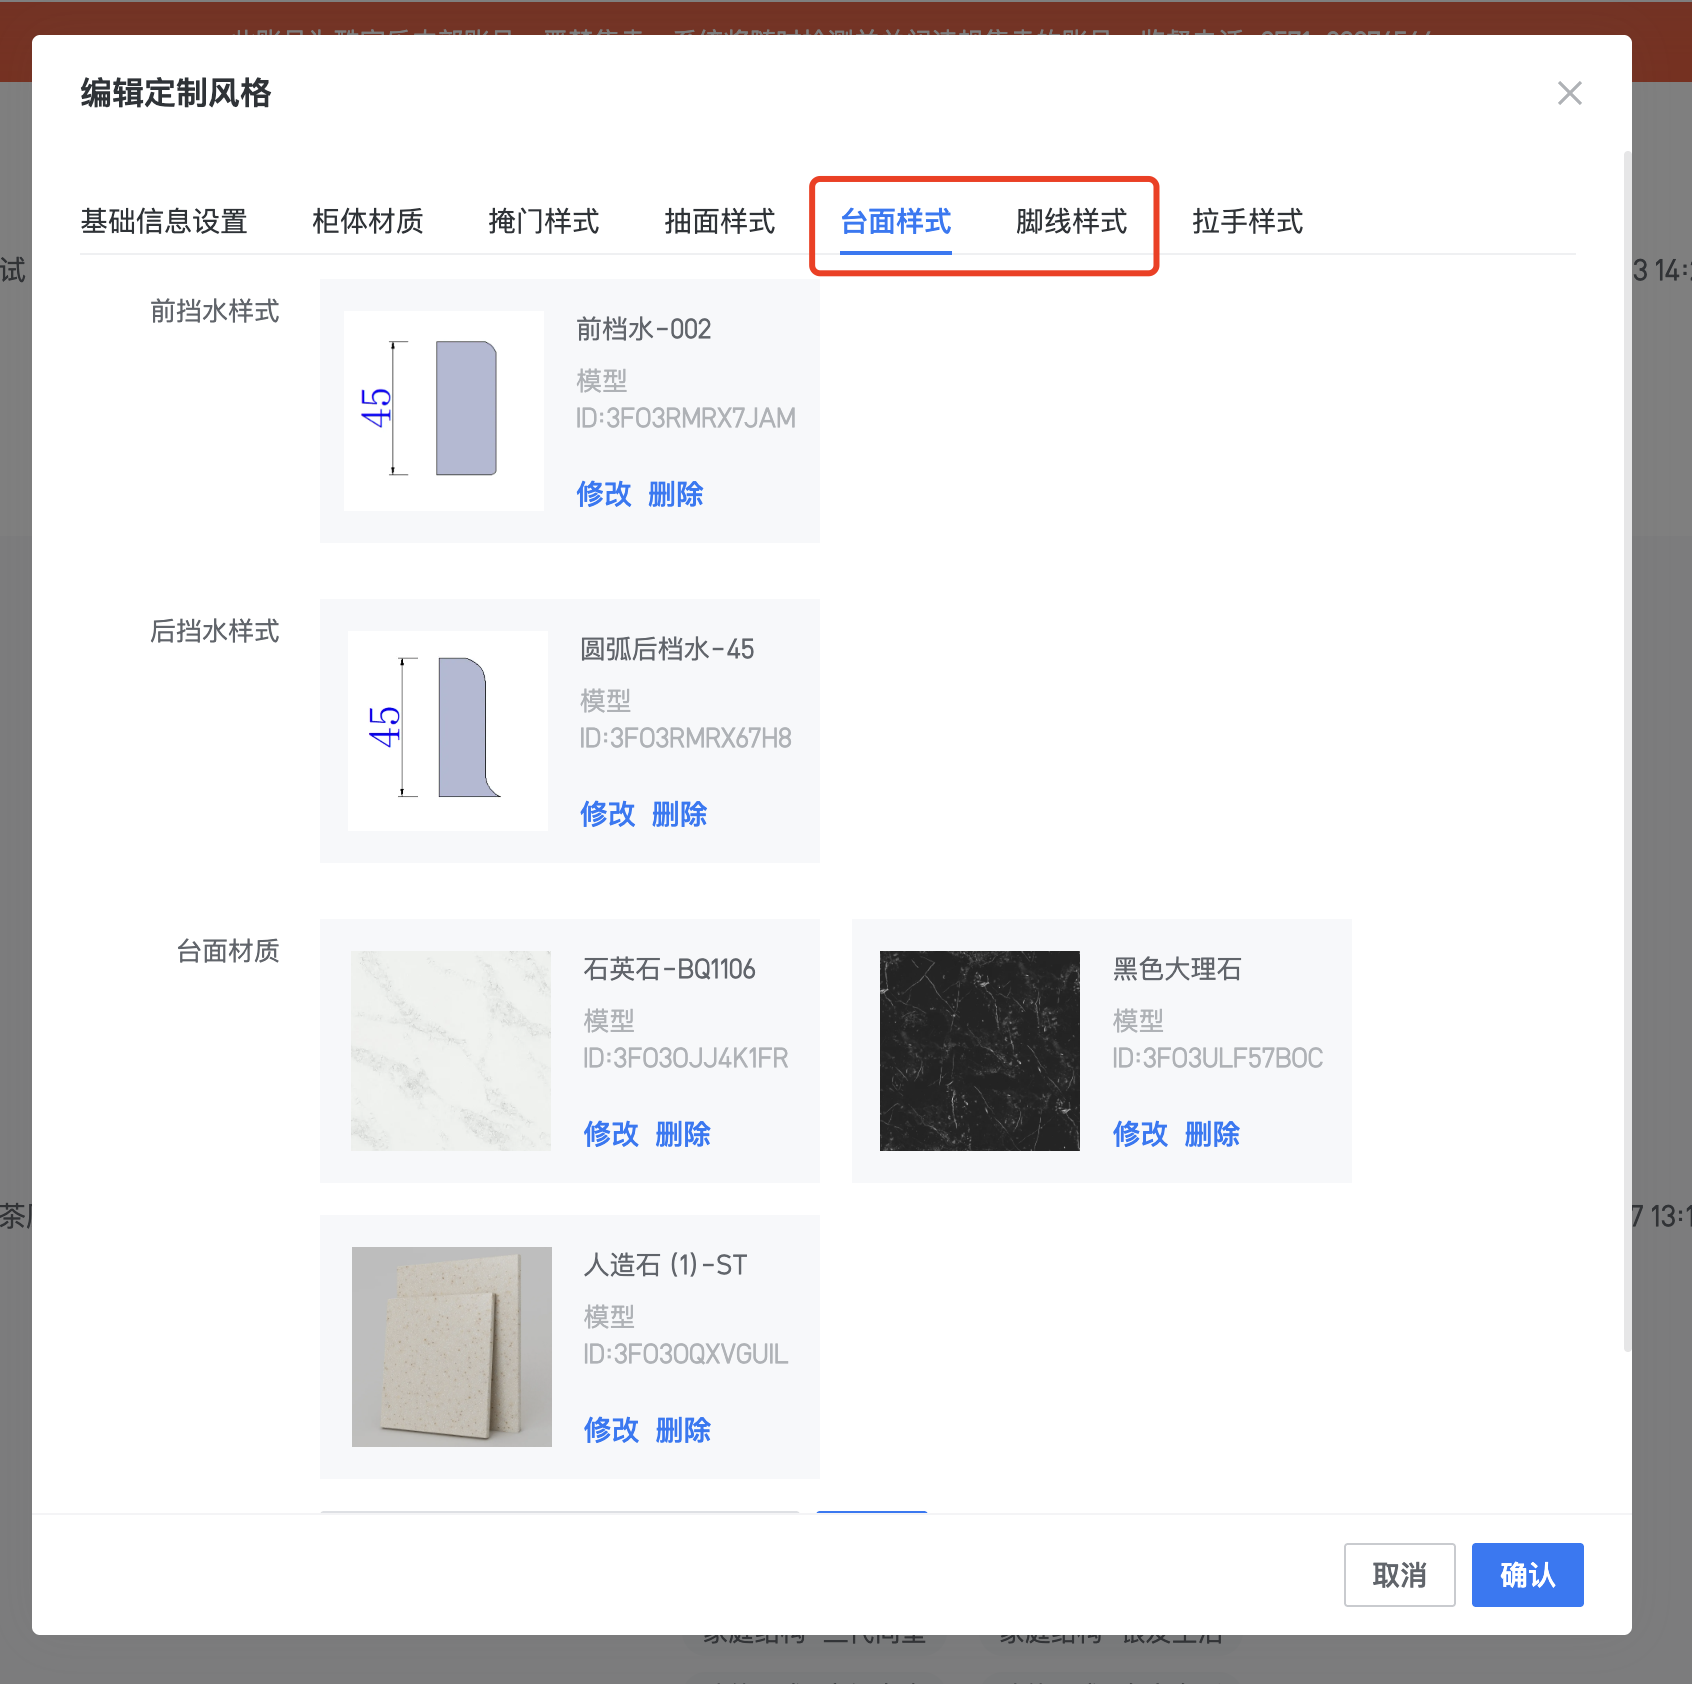Screen dimensions: 1692x1684
Task: Click the 台面样式 tab
Action: coord(895,221)
